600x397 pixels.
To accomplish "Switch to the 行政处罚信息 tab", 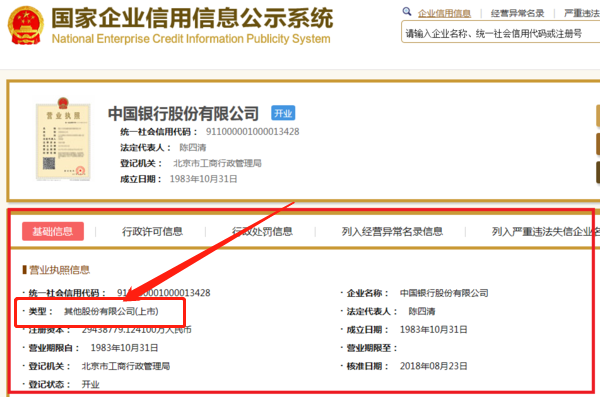I will [262, 231].
